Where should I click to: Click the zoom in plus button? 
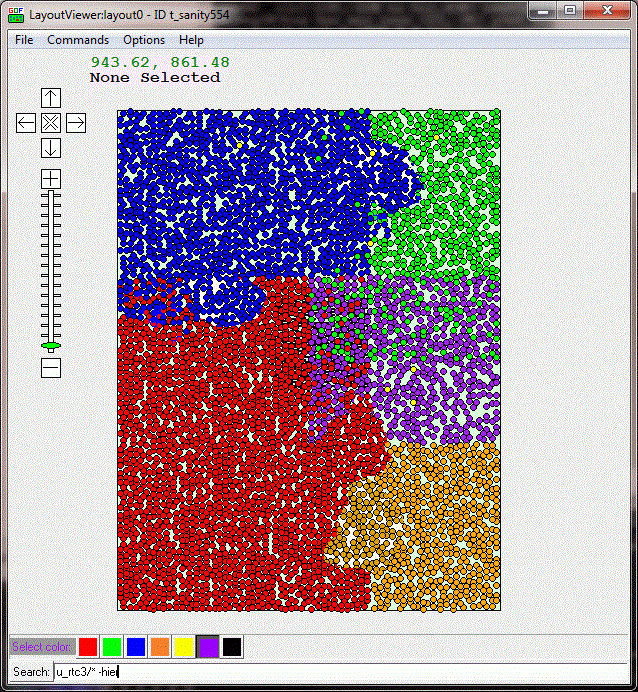click(x=51, y=179)
